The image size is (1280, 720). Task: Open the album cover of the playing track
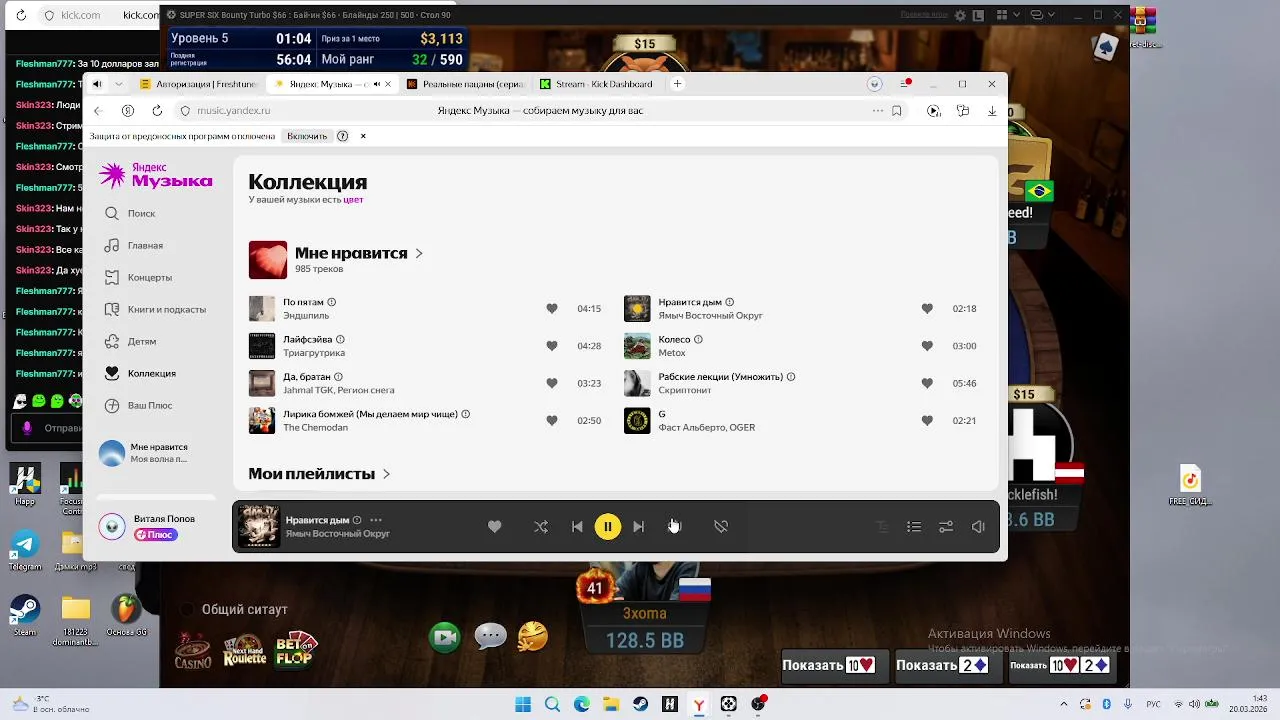pos(258,527)
